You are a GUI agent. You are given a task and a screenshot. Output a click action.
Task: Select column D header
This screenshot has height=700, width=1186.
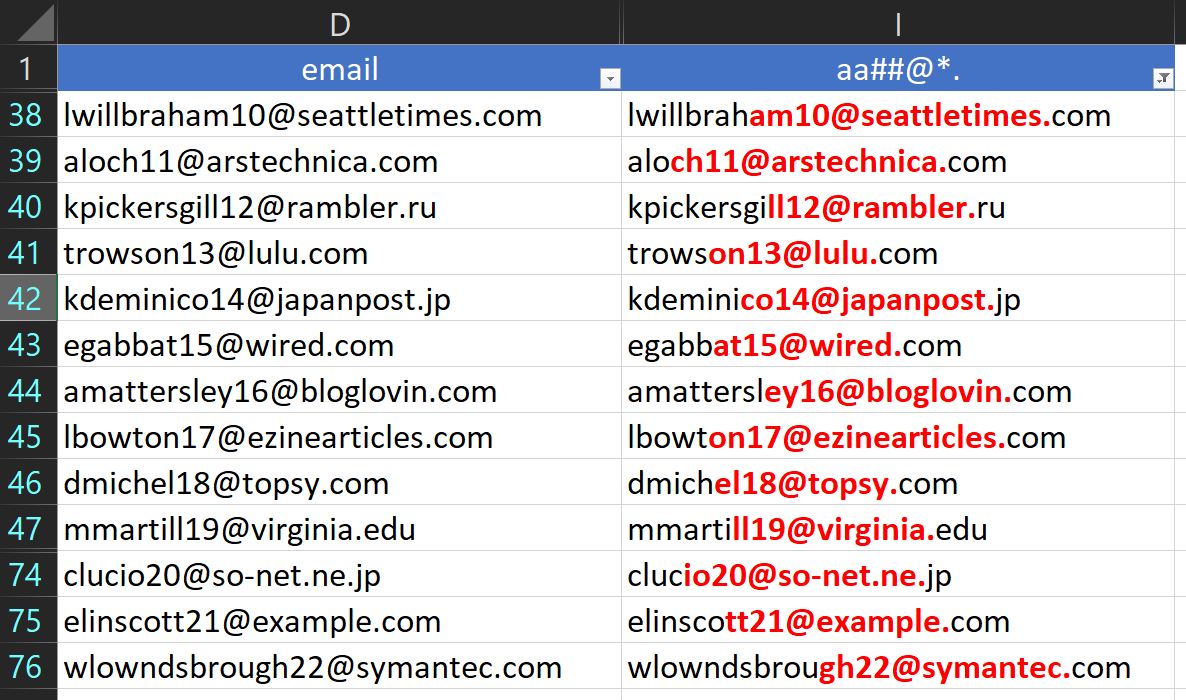[x=339, y=24]
